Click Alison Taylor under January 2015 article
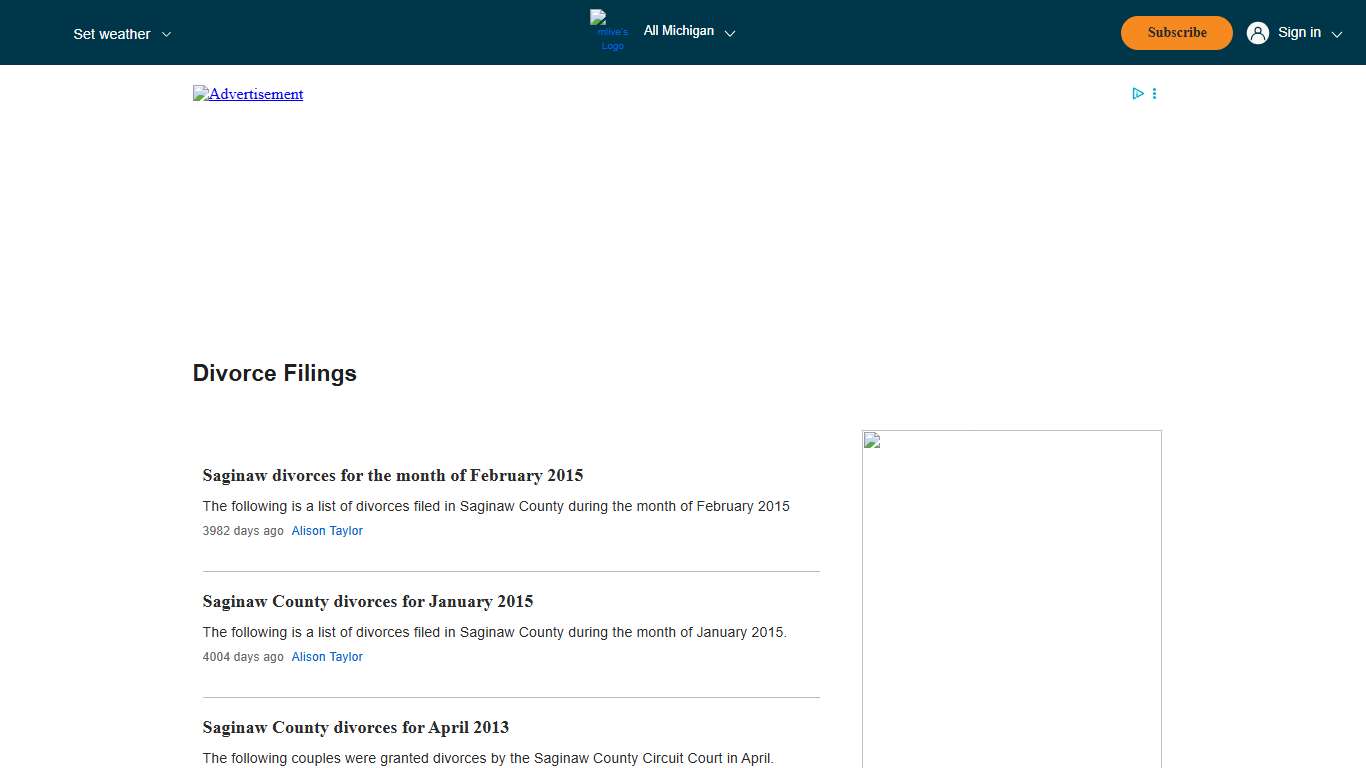This screenshot has height=768, width=1366. [327, 657]
